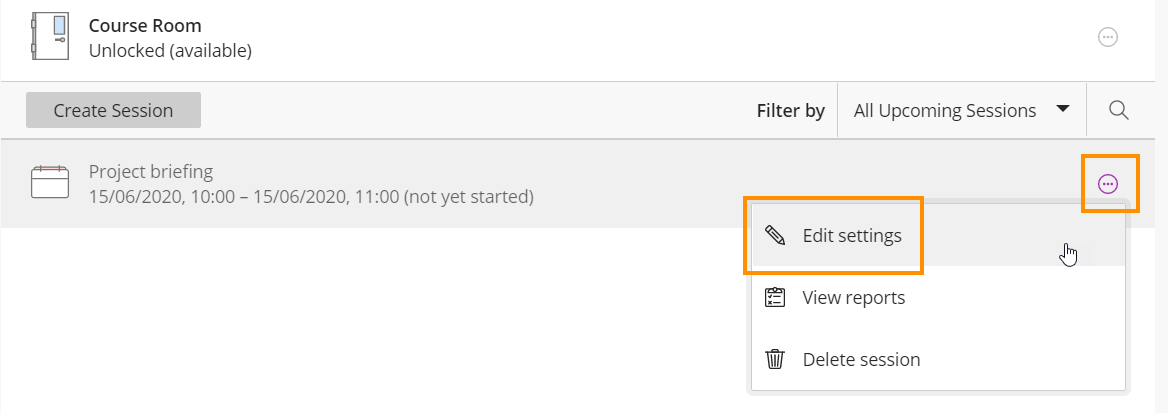The image size is (1168, 413).
Task: Click the filter dropdown arrow
Action: (1063, 110)
